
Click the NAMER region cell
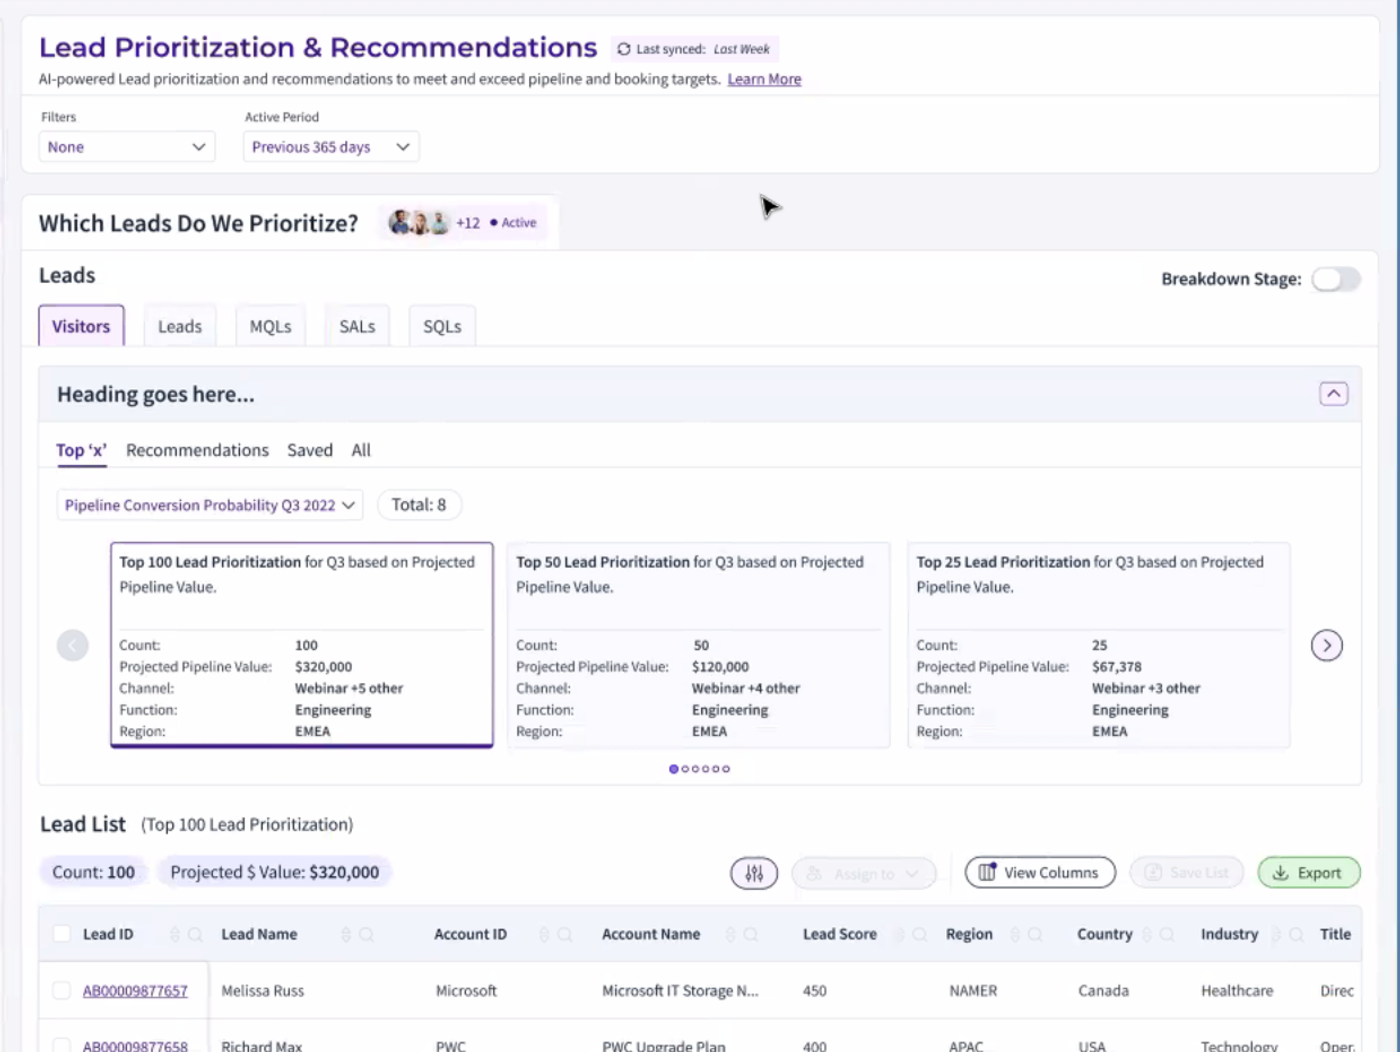[973, 991]
